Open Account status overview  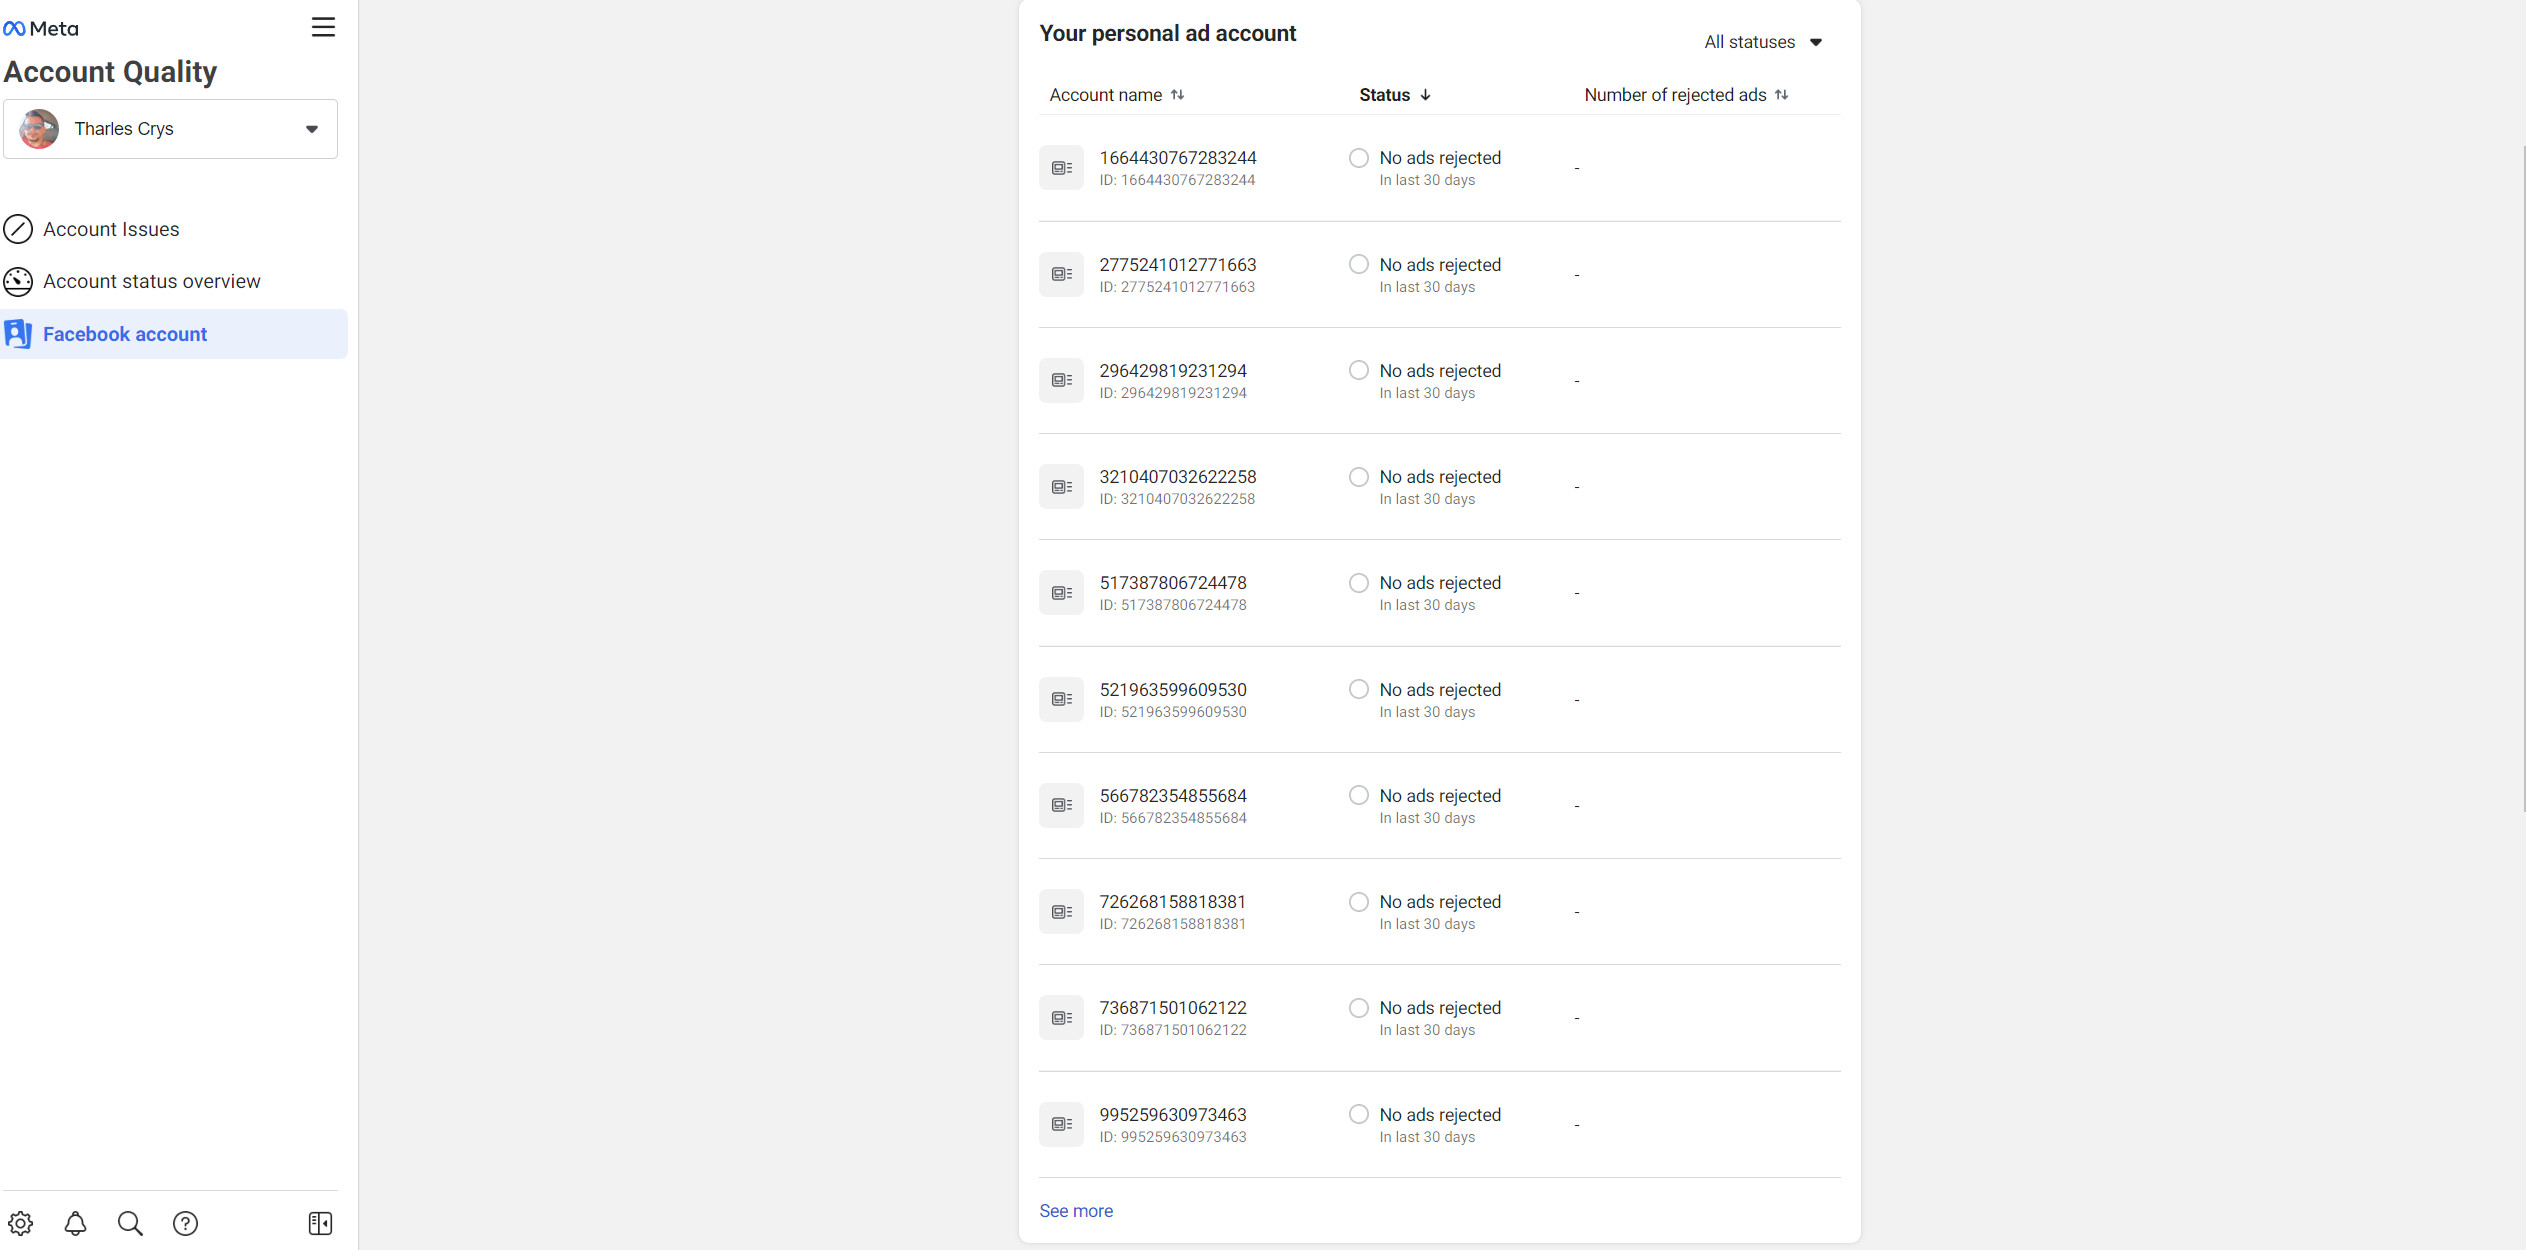click(174, 282)
